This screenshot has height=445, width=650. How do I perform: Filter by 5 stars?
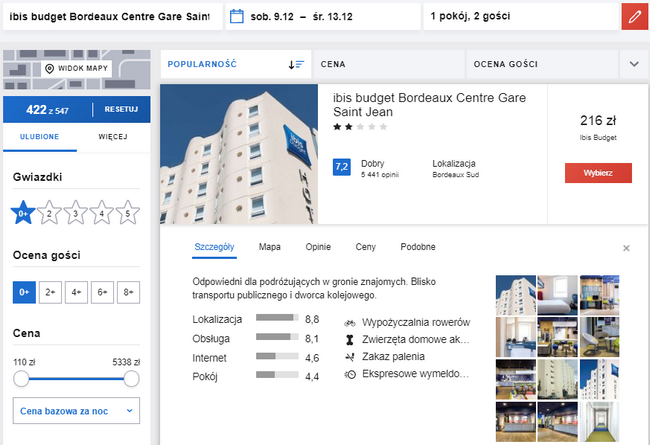(x=128, y=213)
